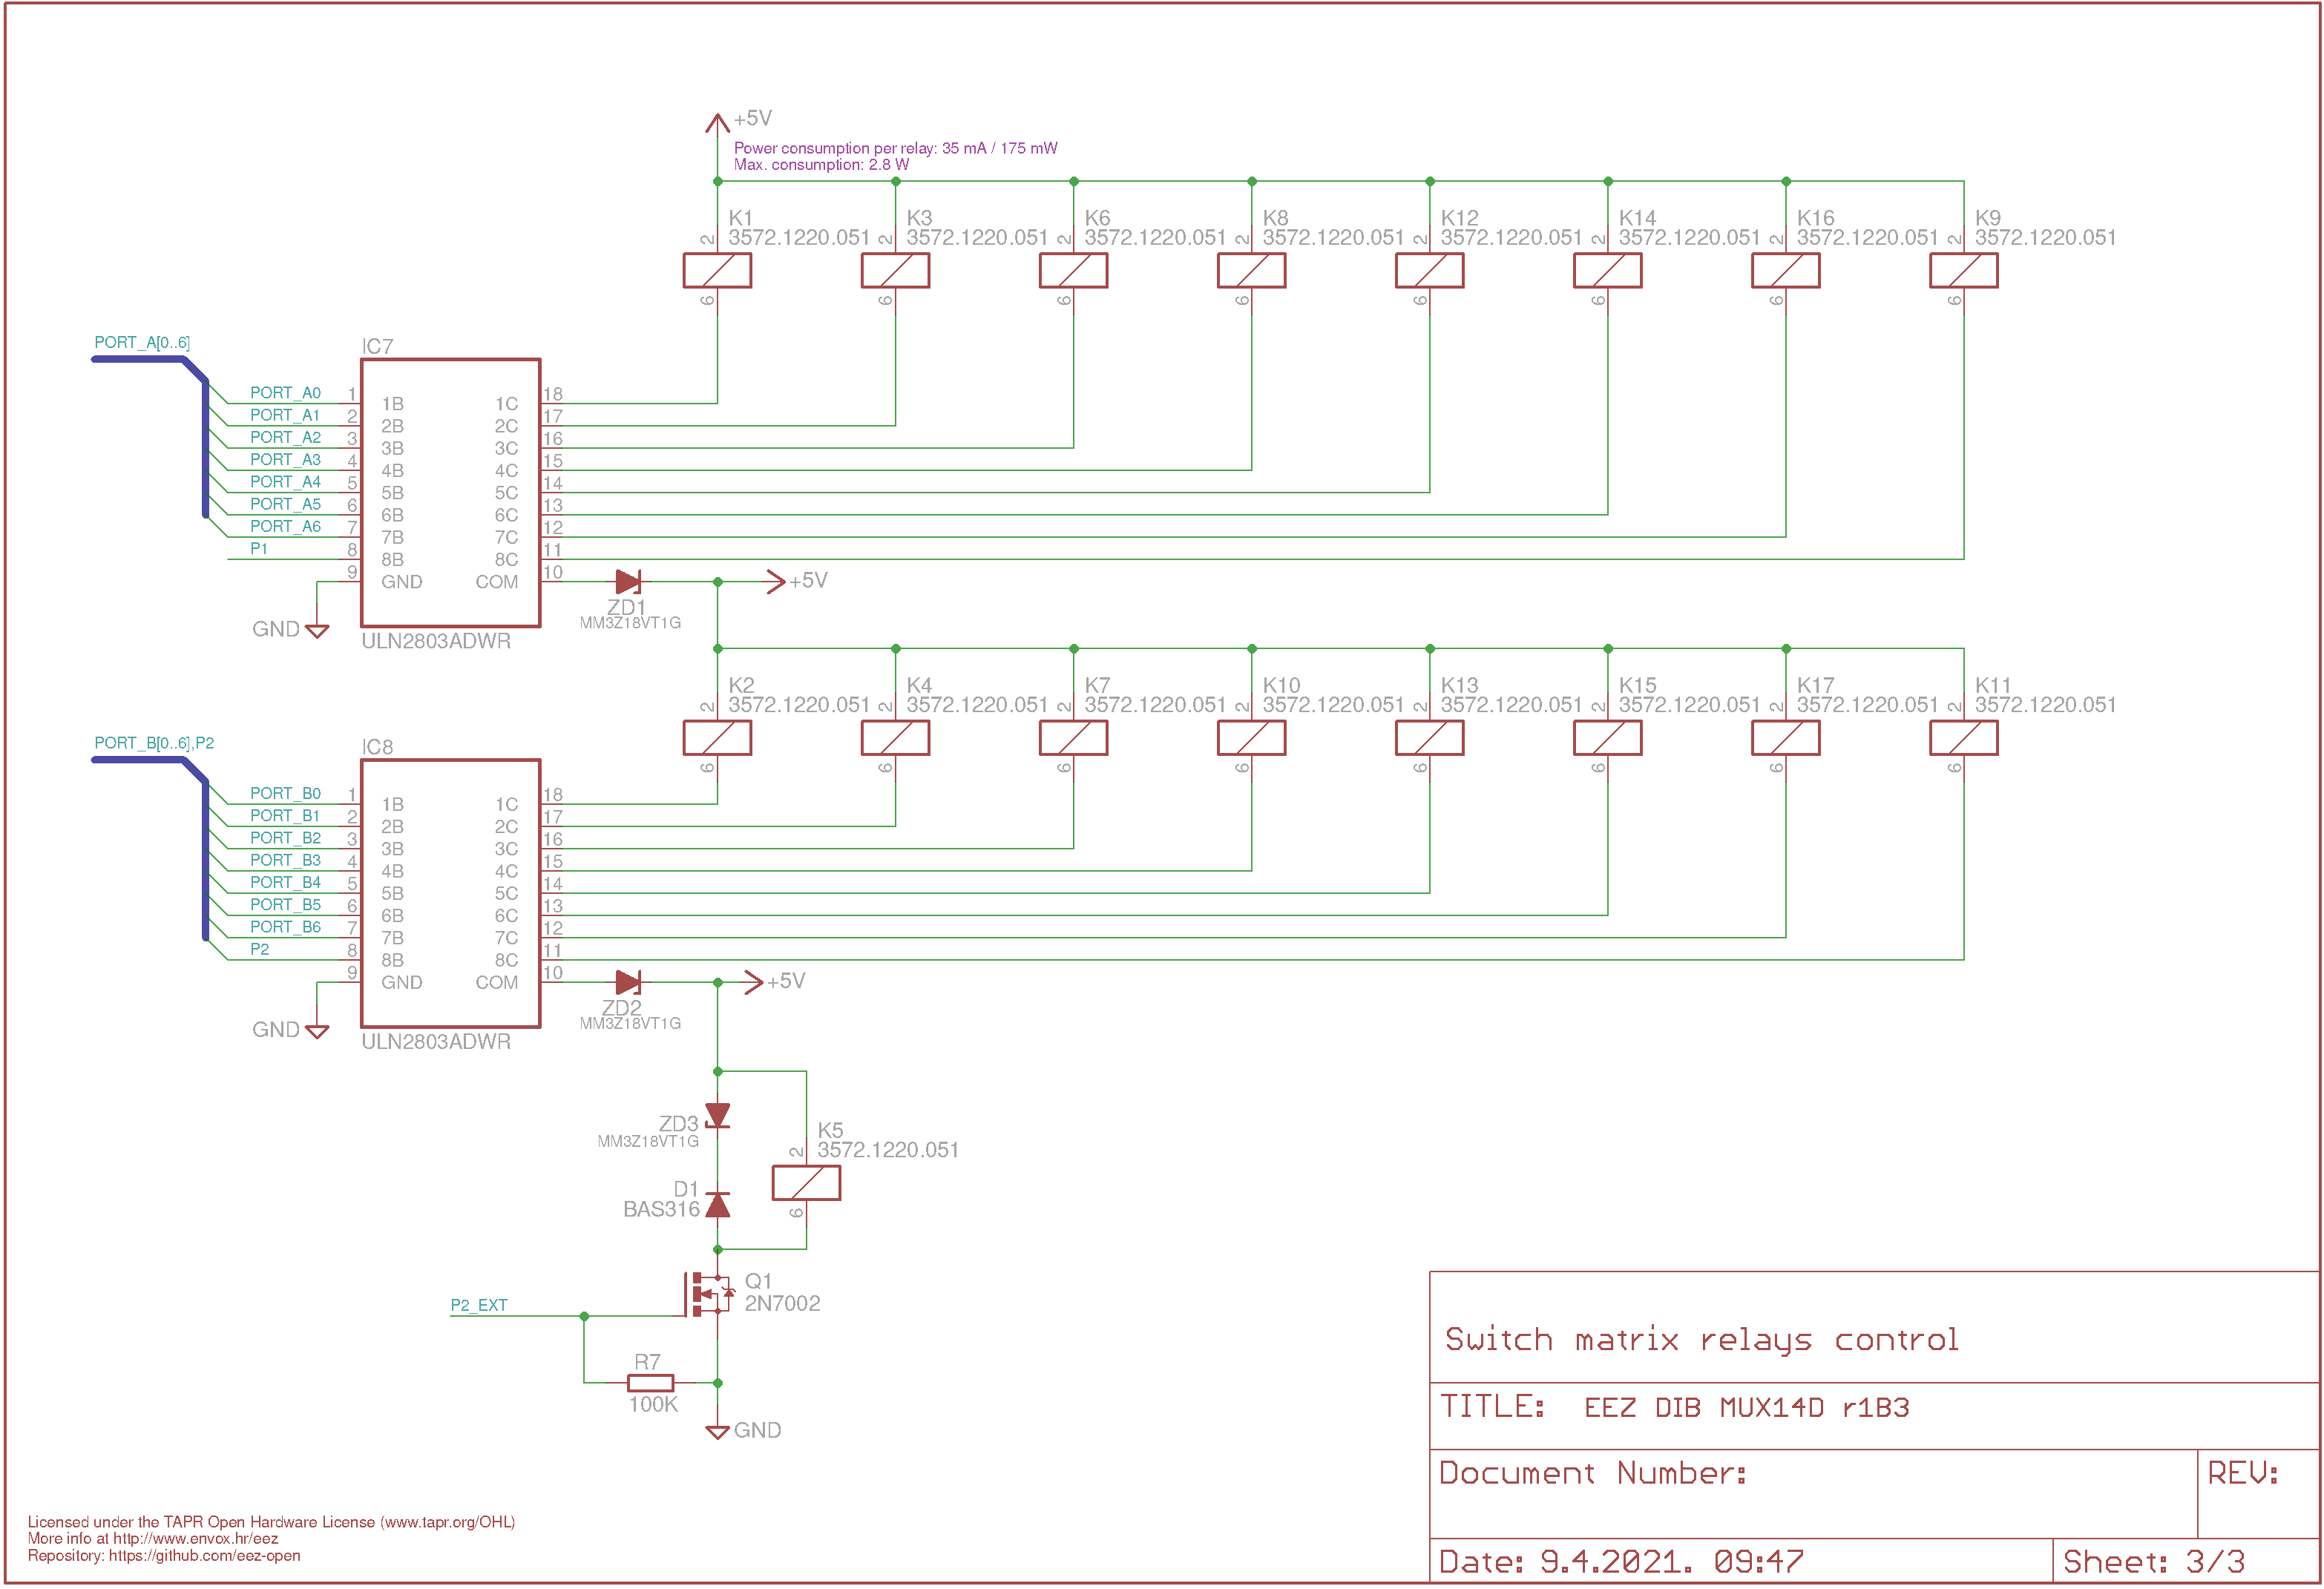2324x1589 pixels.
Task: Click the K5 relay coil symbol
Action: tap(806, 1183)
